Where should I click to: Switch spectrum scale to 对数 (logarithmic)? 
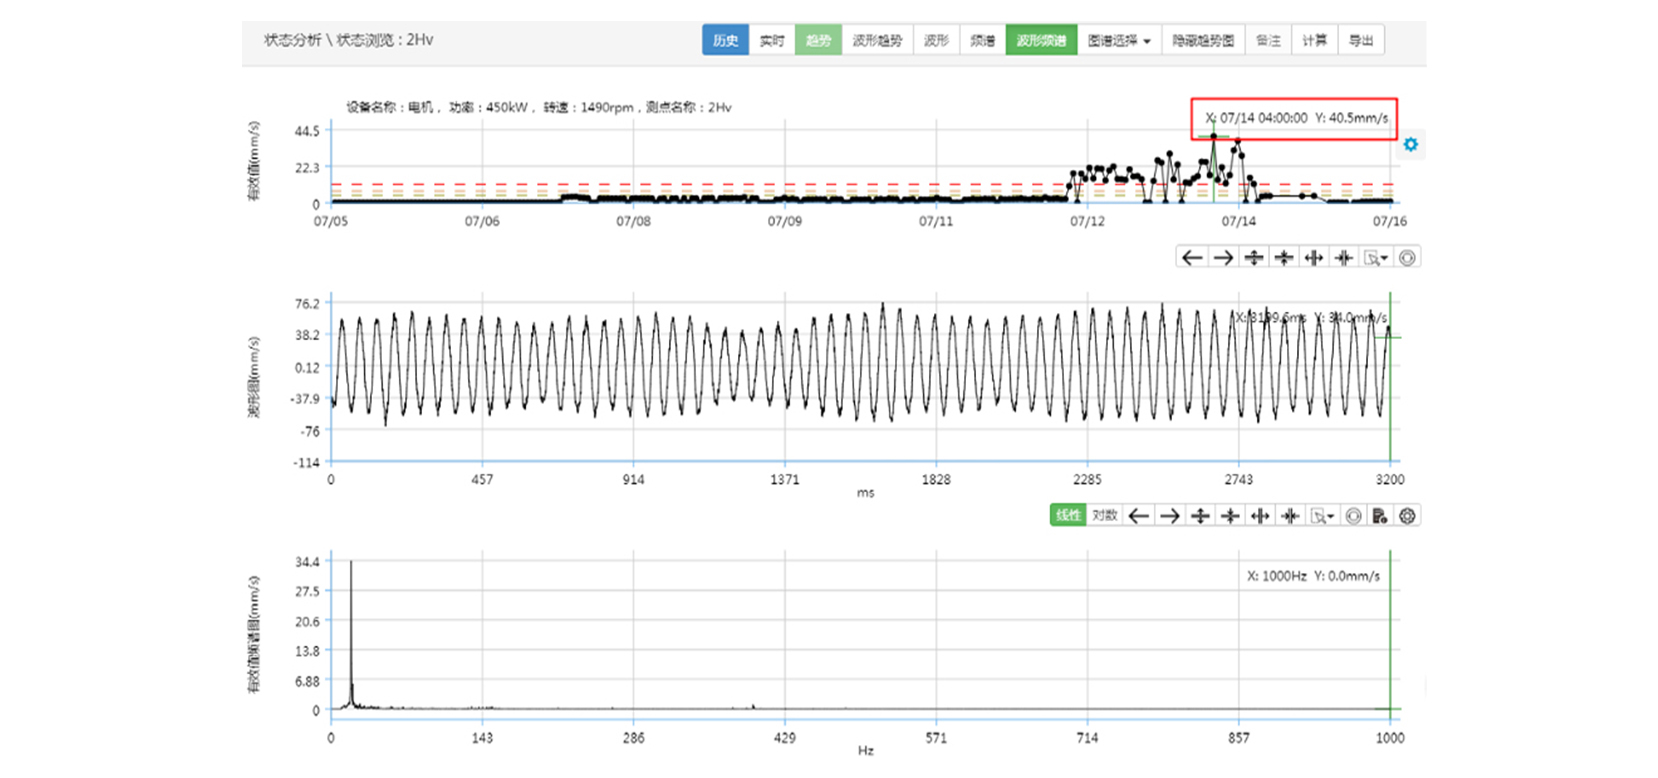[x=1104, y=516]
